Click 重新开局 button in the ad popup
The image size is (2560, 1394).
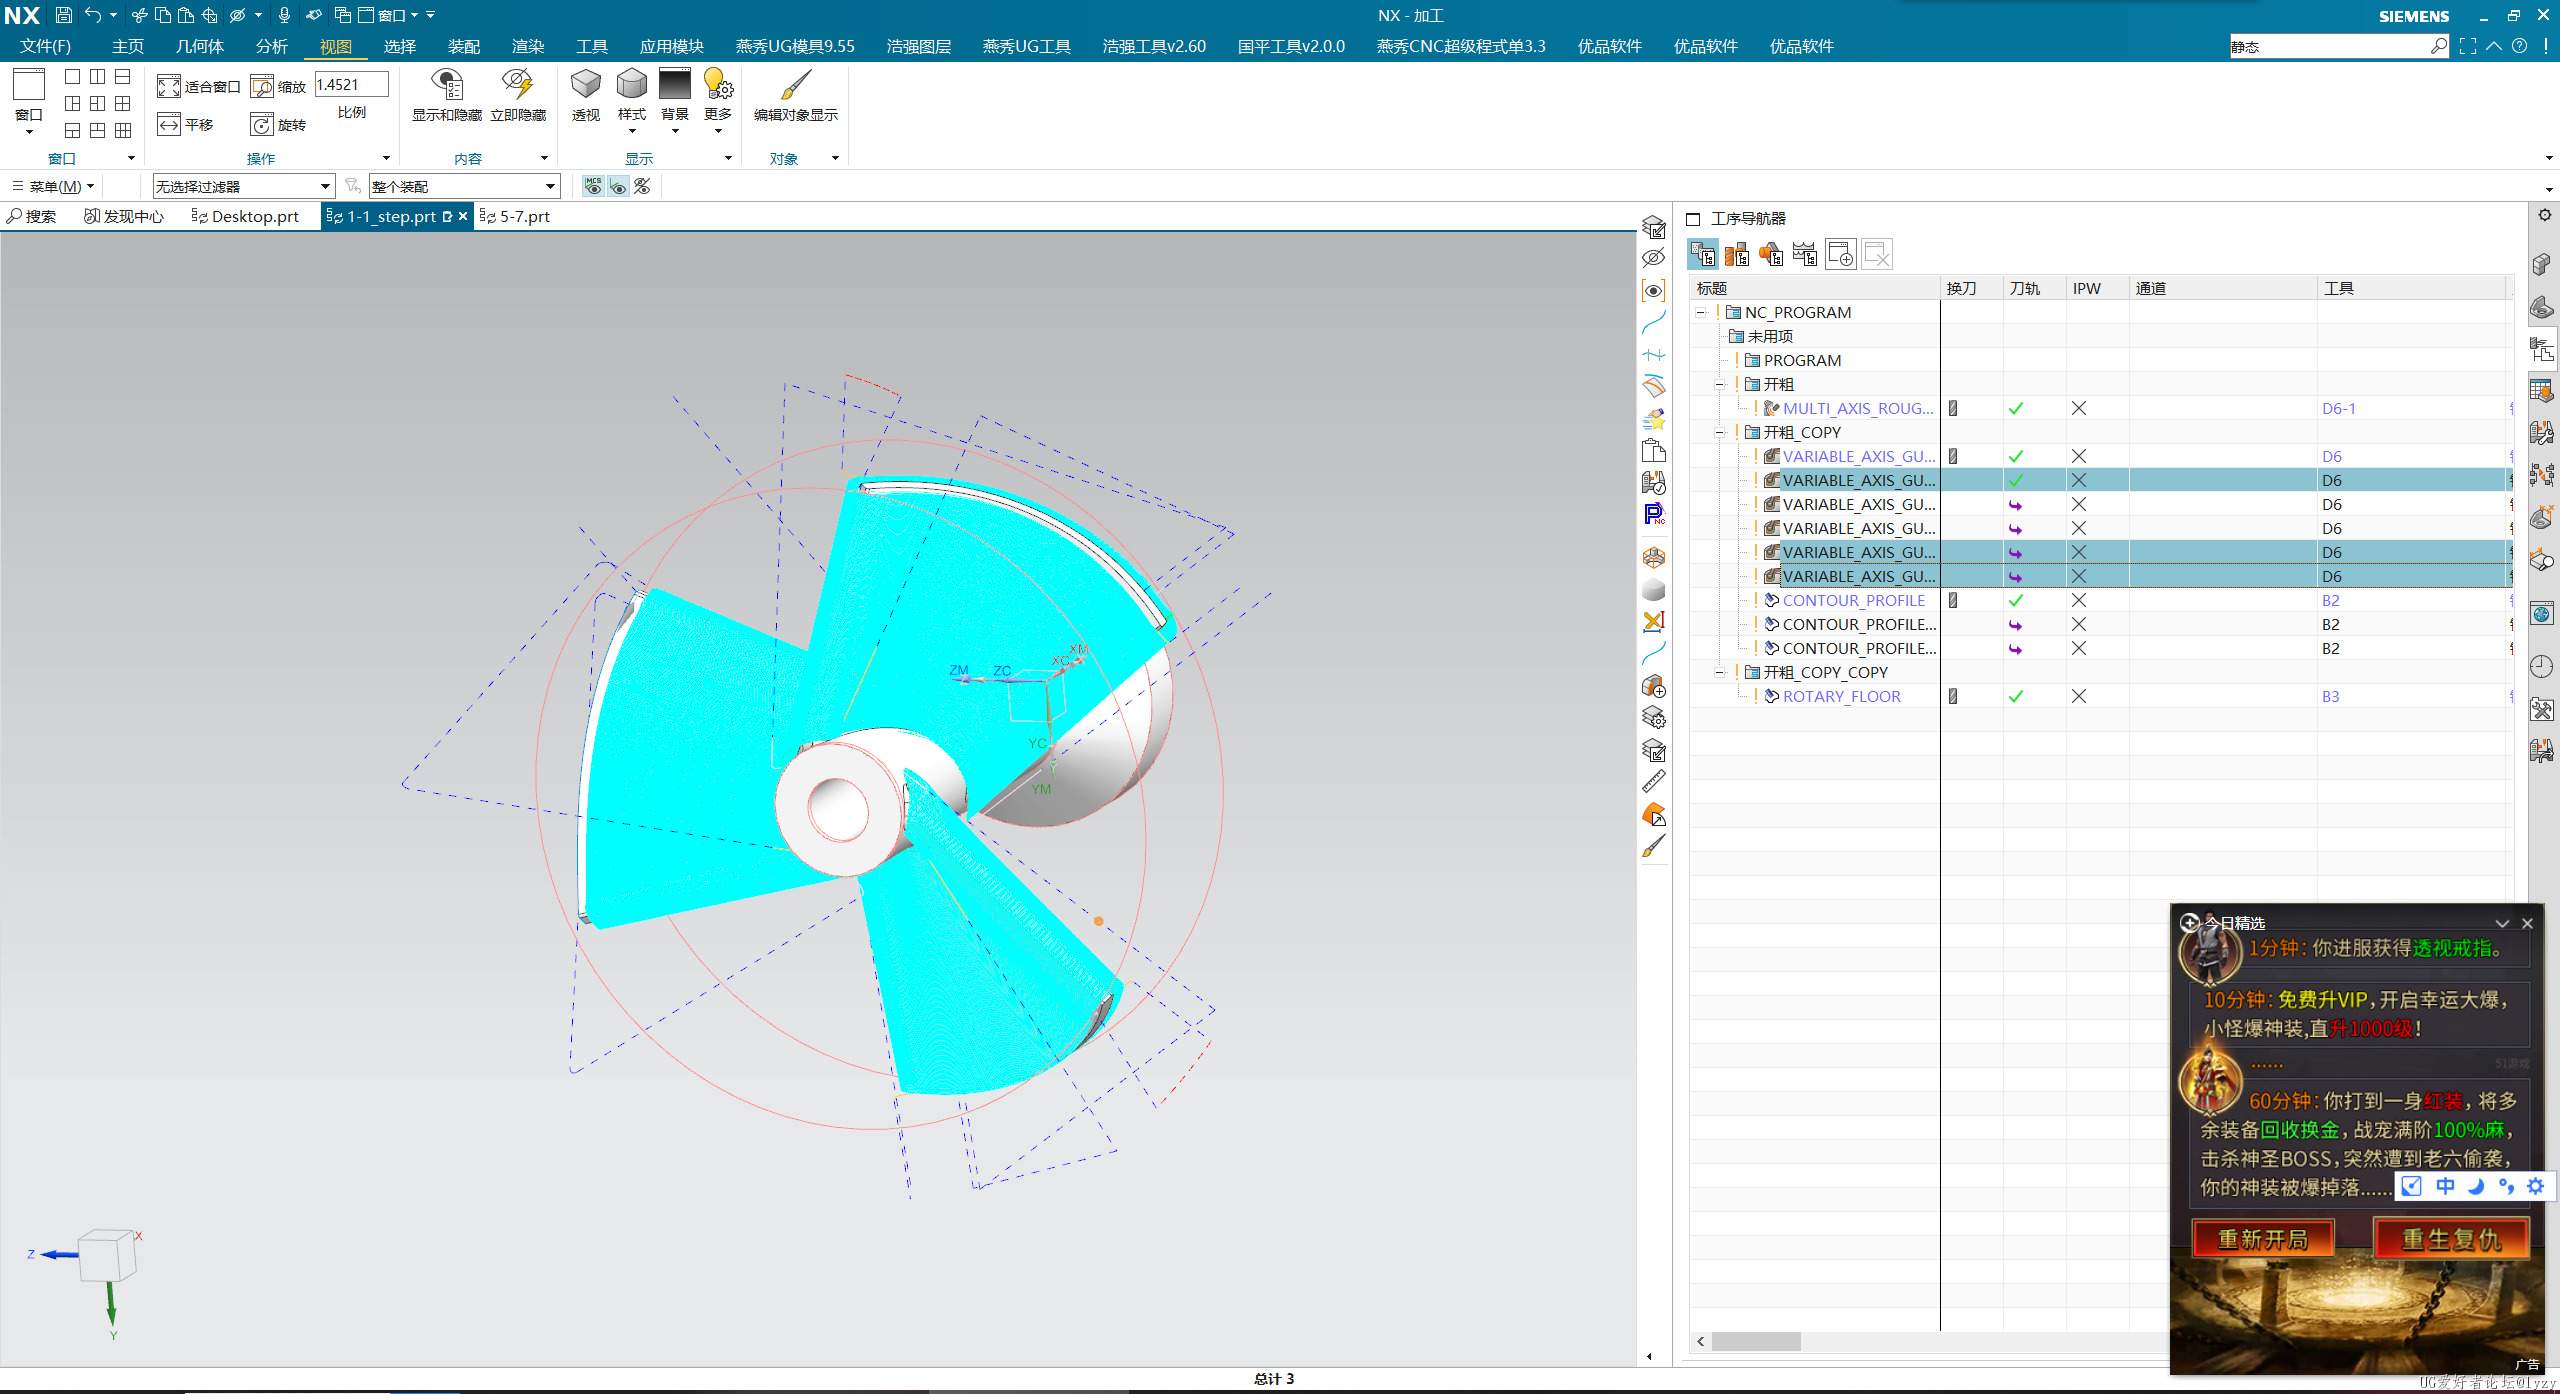pos(2263,1239)
